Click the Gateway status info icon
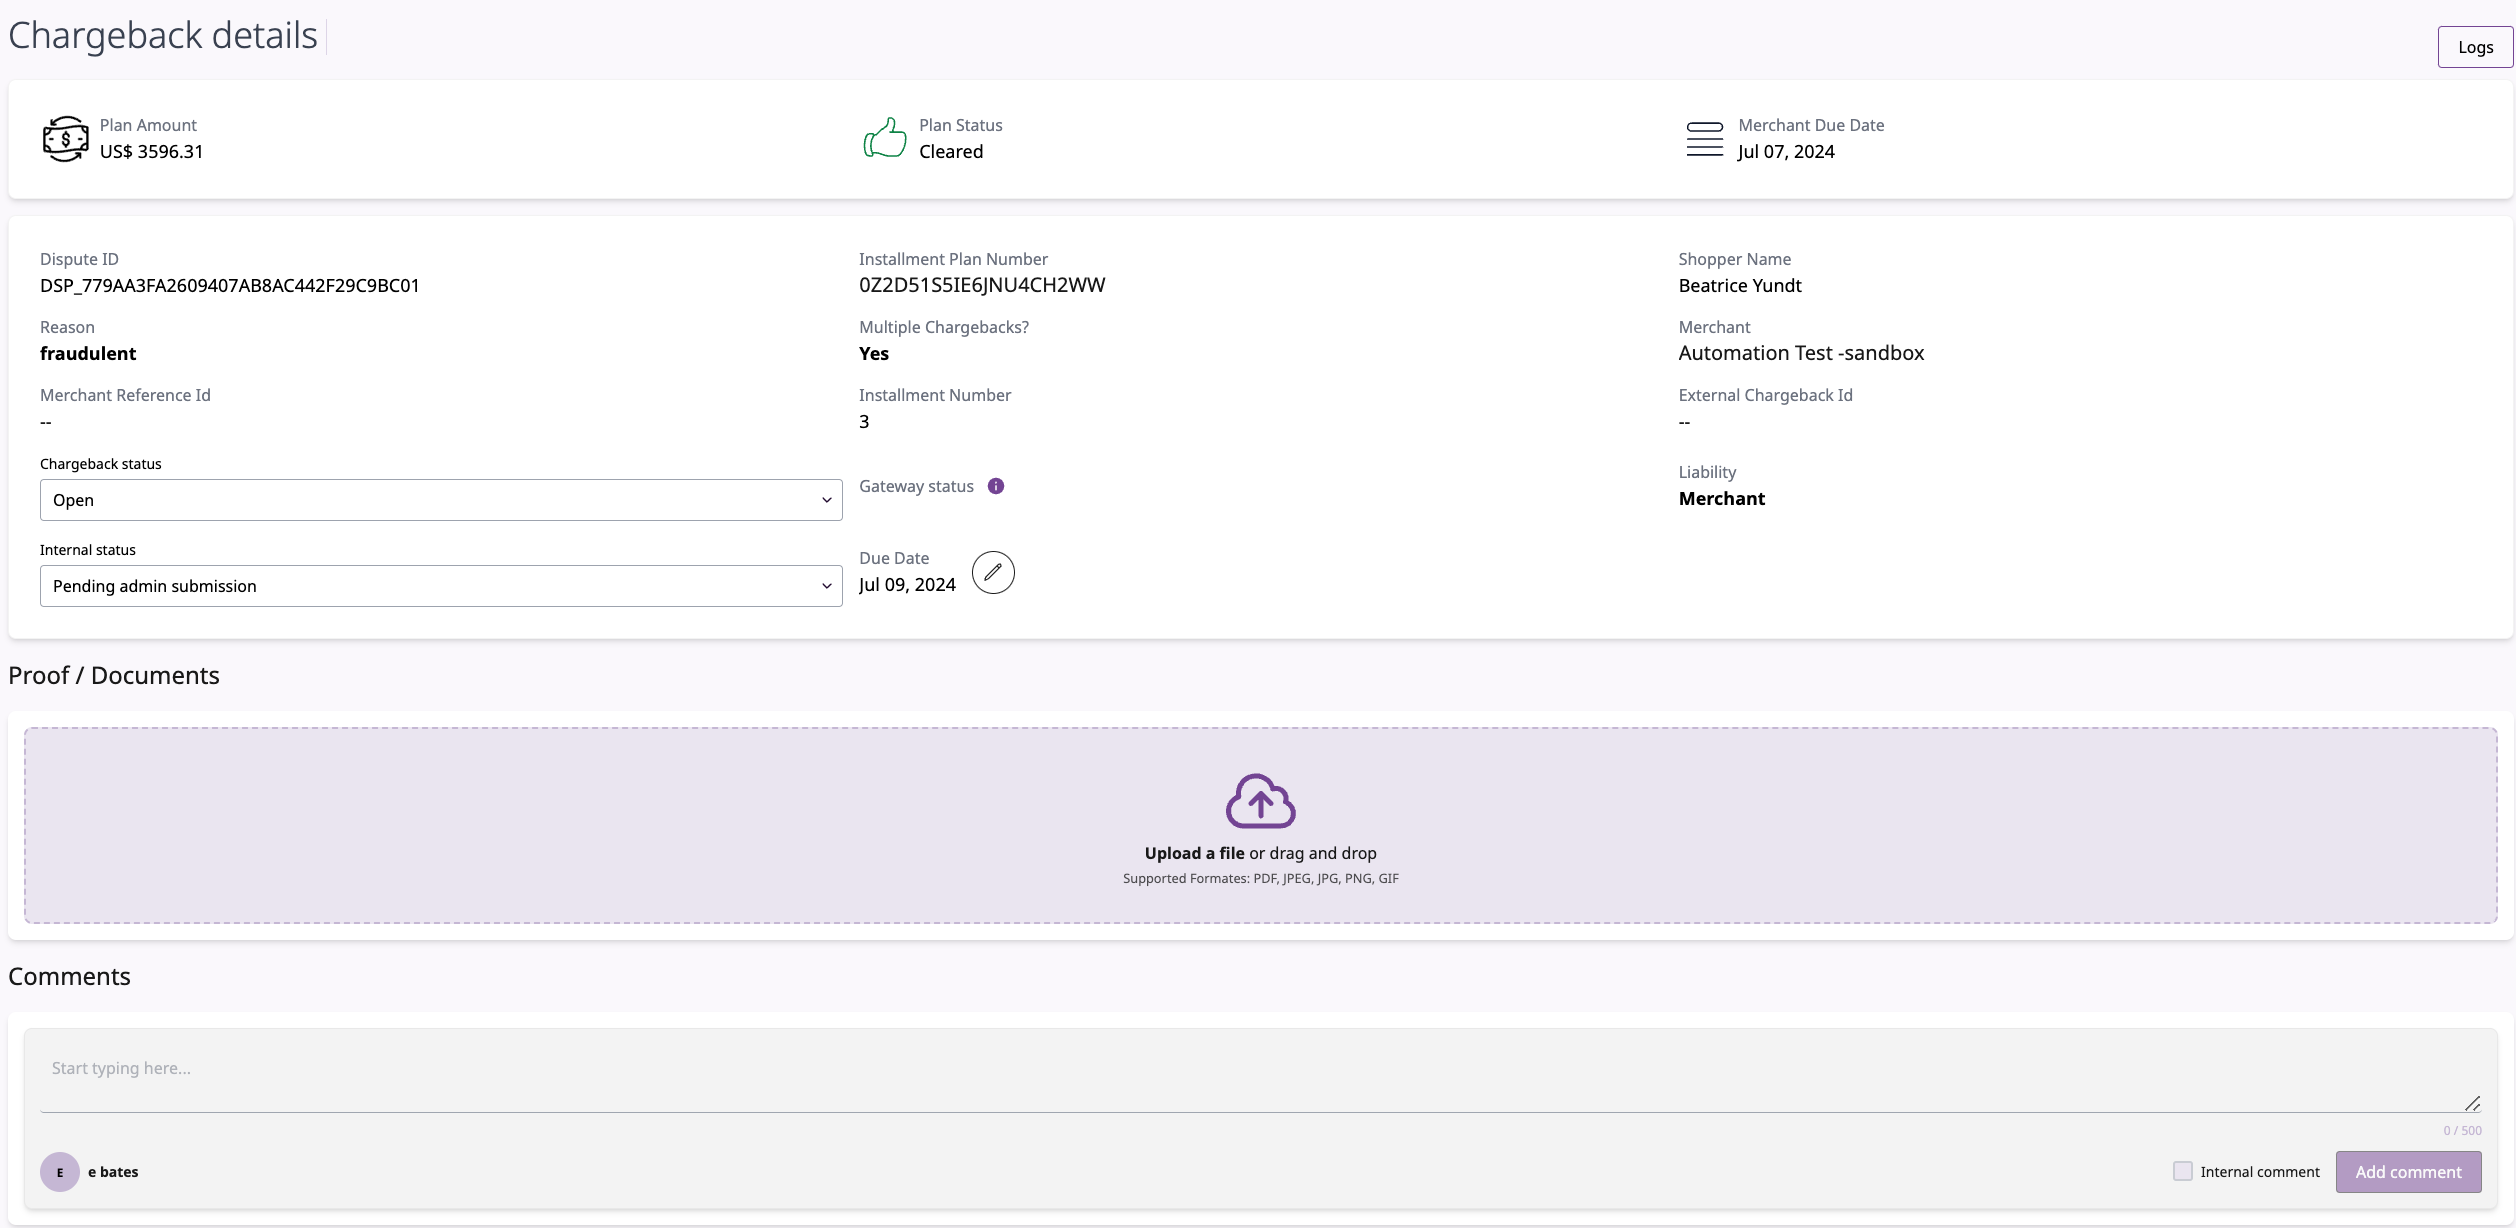This screenshot has height=1228, width=2516. (x=996, y=486)
